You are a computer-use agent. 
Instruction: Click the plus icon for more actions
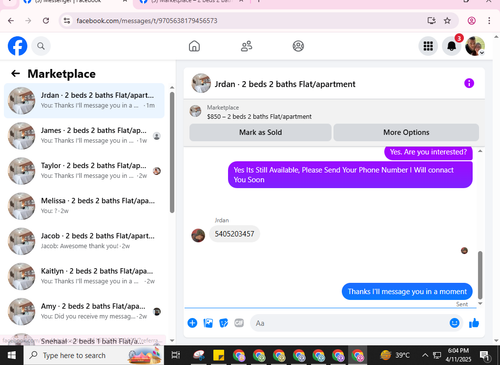coord(192,323)
